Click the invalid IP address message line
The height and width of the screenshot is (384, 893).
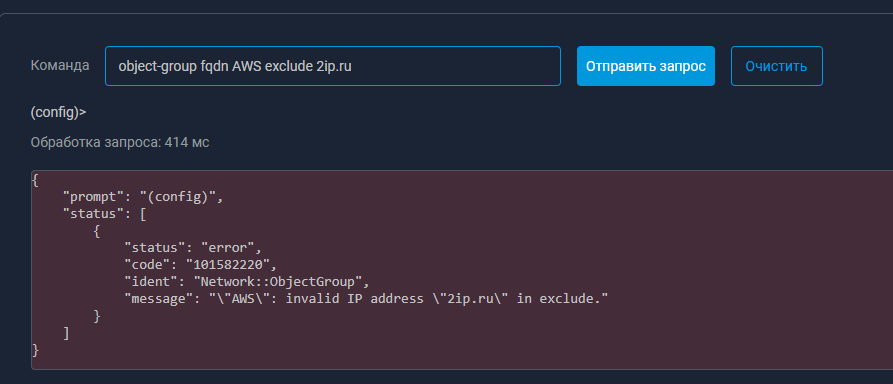pyautogui.click(x=367, y=299)
